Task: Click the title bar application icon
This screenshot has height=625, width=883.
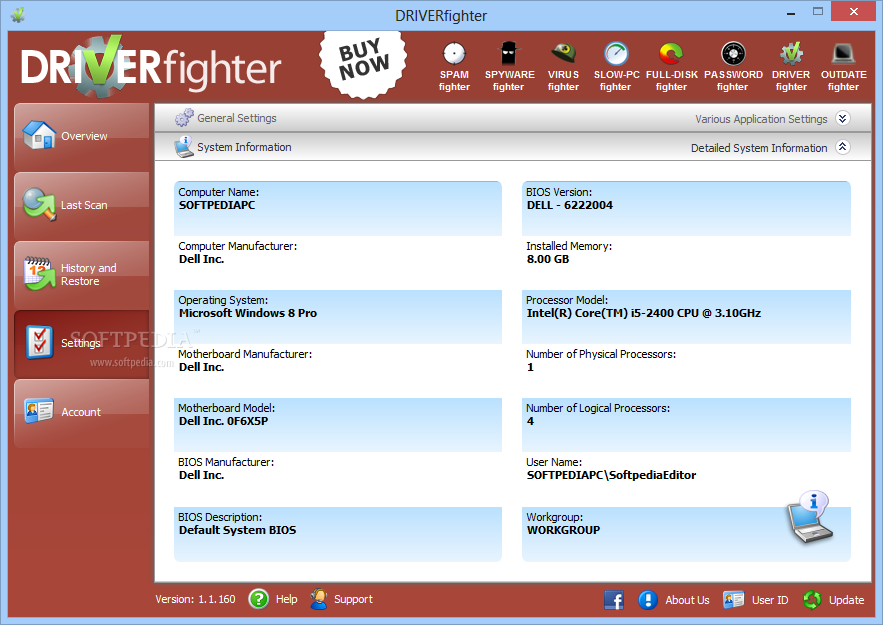Action: (x=18, y=15)
